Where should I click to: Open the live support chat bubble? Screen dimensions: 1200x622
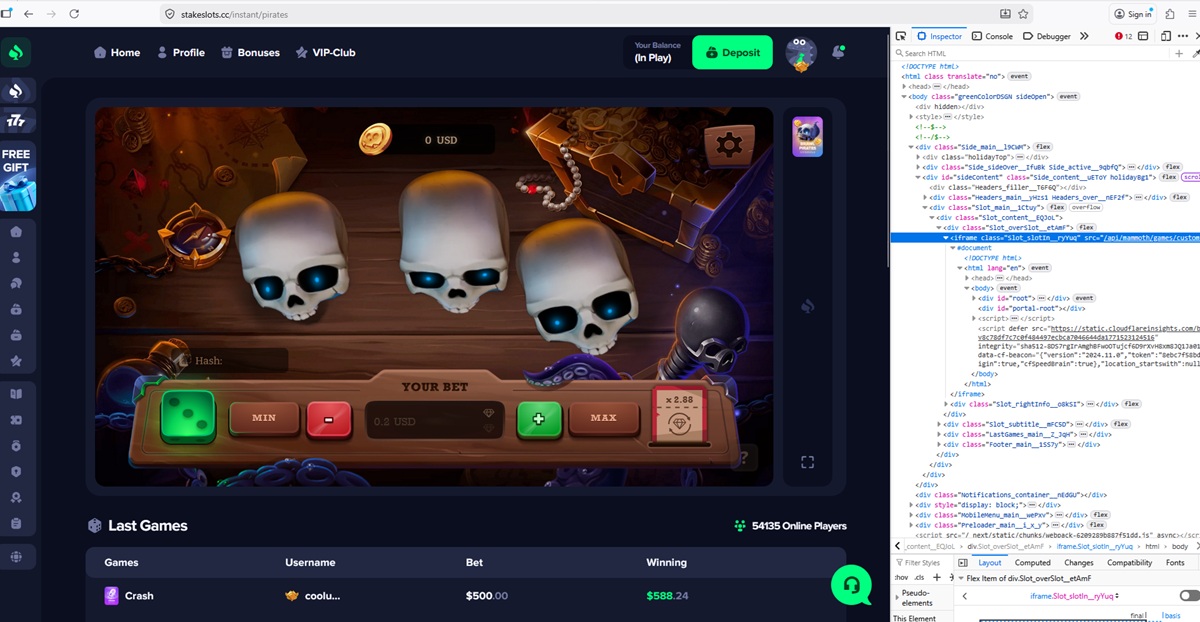(851, 585)
